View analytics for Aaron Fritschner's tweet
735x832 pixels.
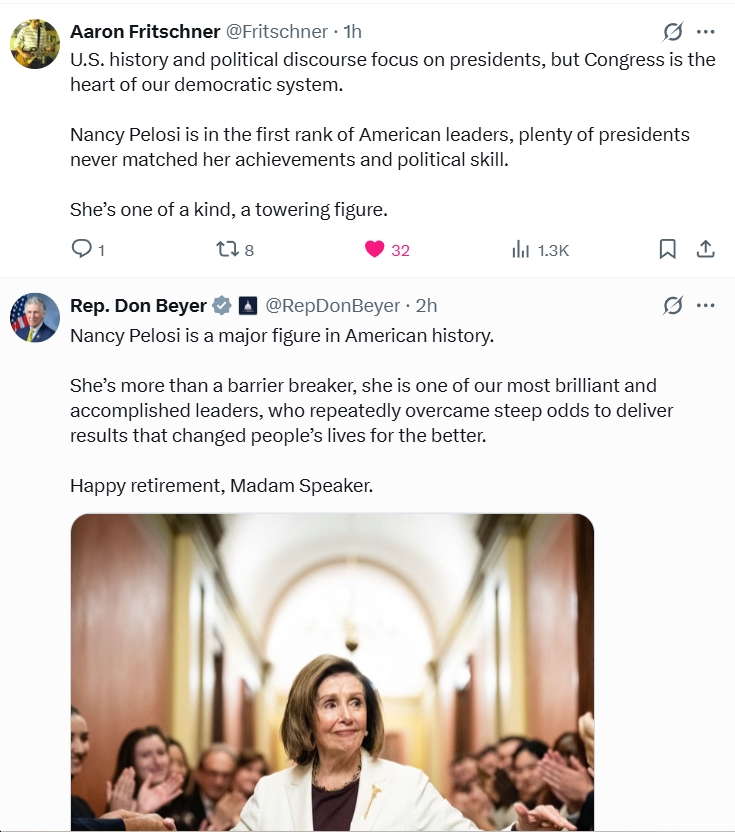point(521,249)
